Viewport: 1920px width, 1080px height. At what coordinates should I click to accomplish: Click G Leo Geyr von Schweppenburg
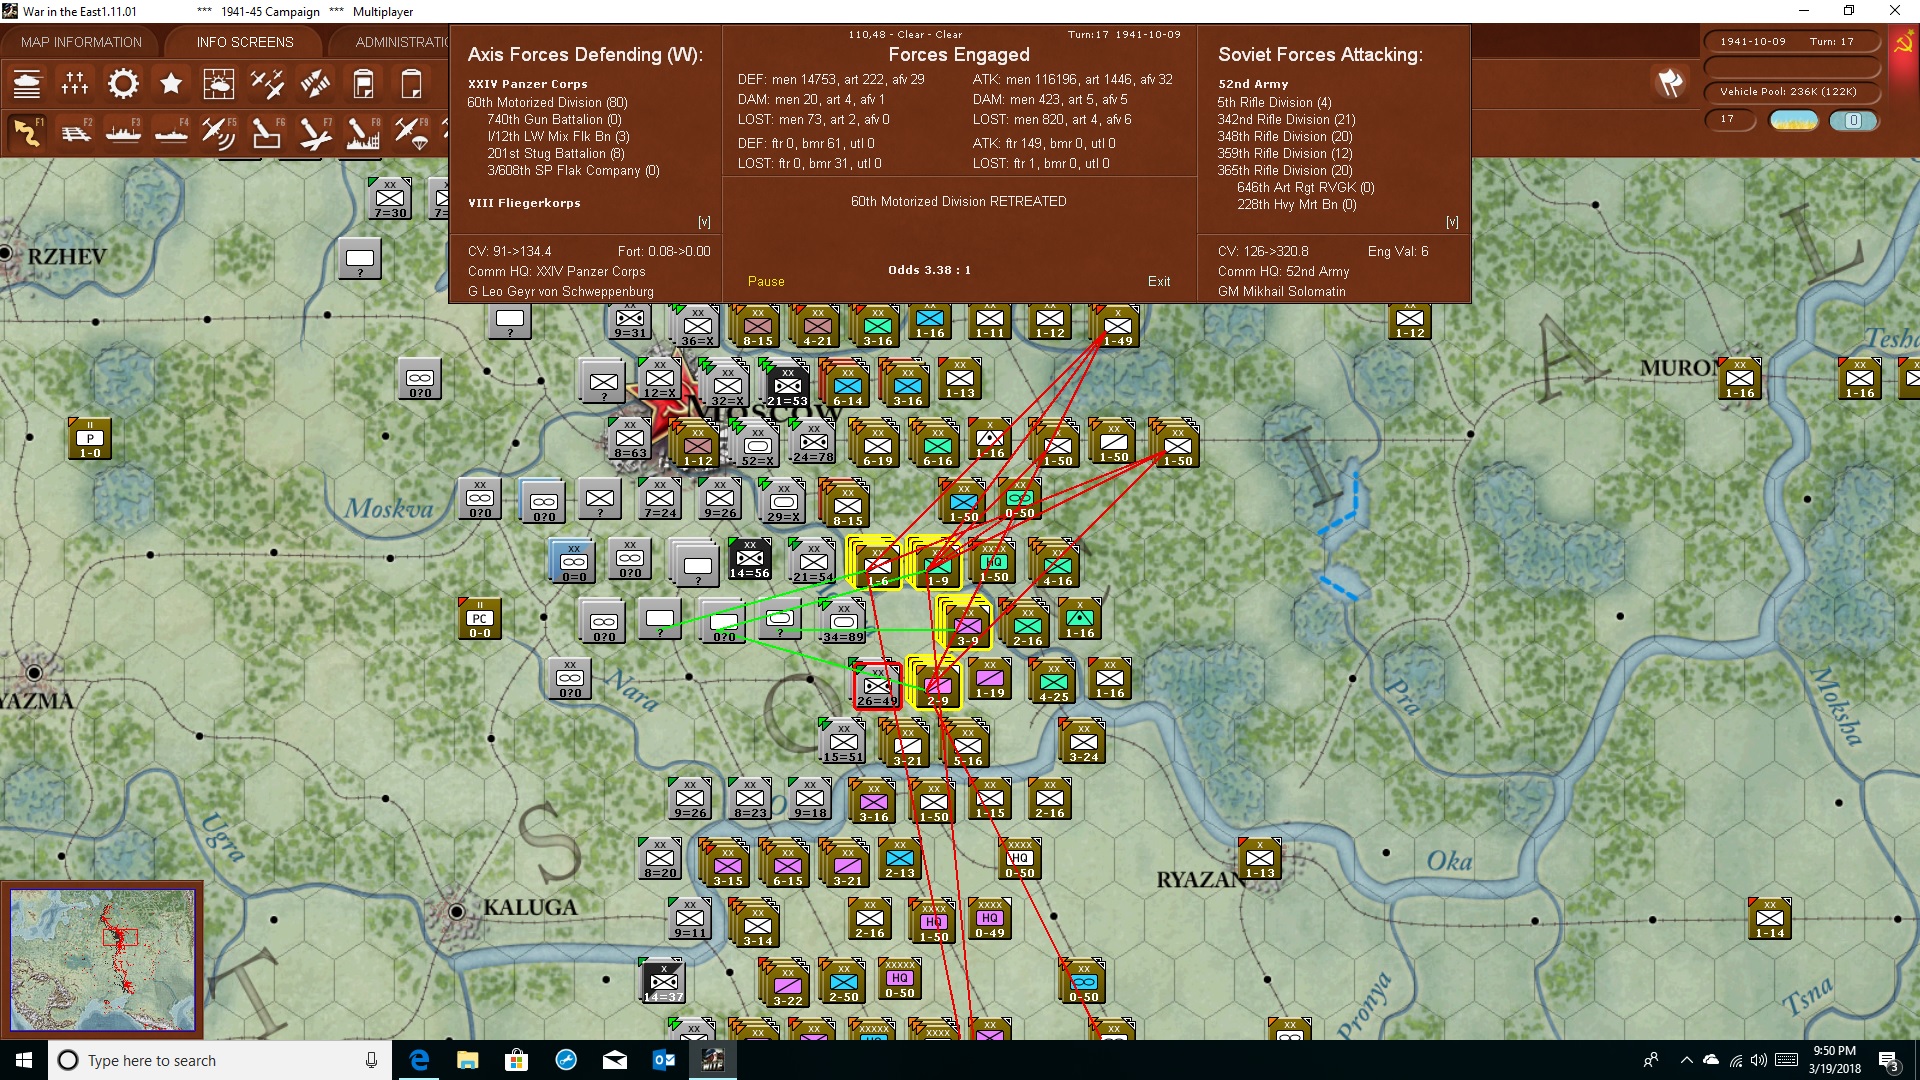pos(560,291)
